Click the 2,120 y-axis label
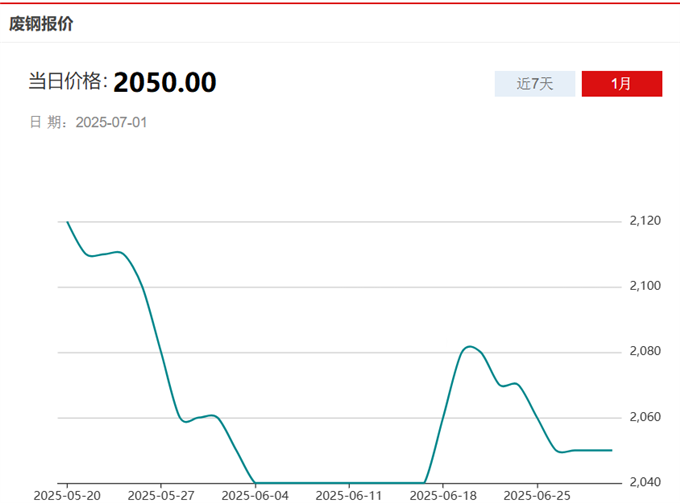Screen dimensions: 680x503 point(645,221)
